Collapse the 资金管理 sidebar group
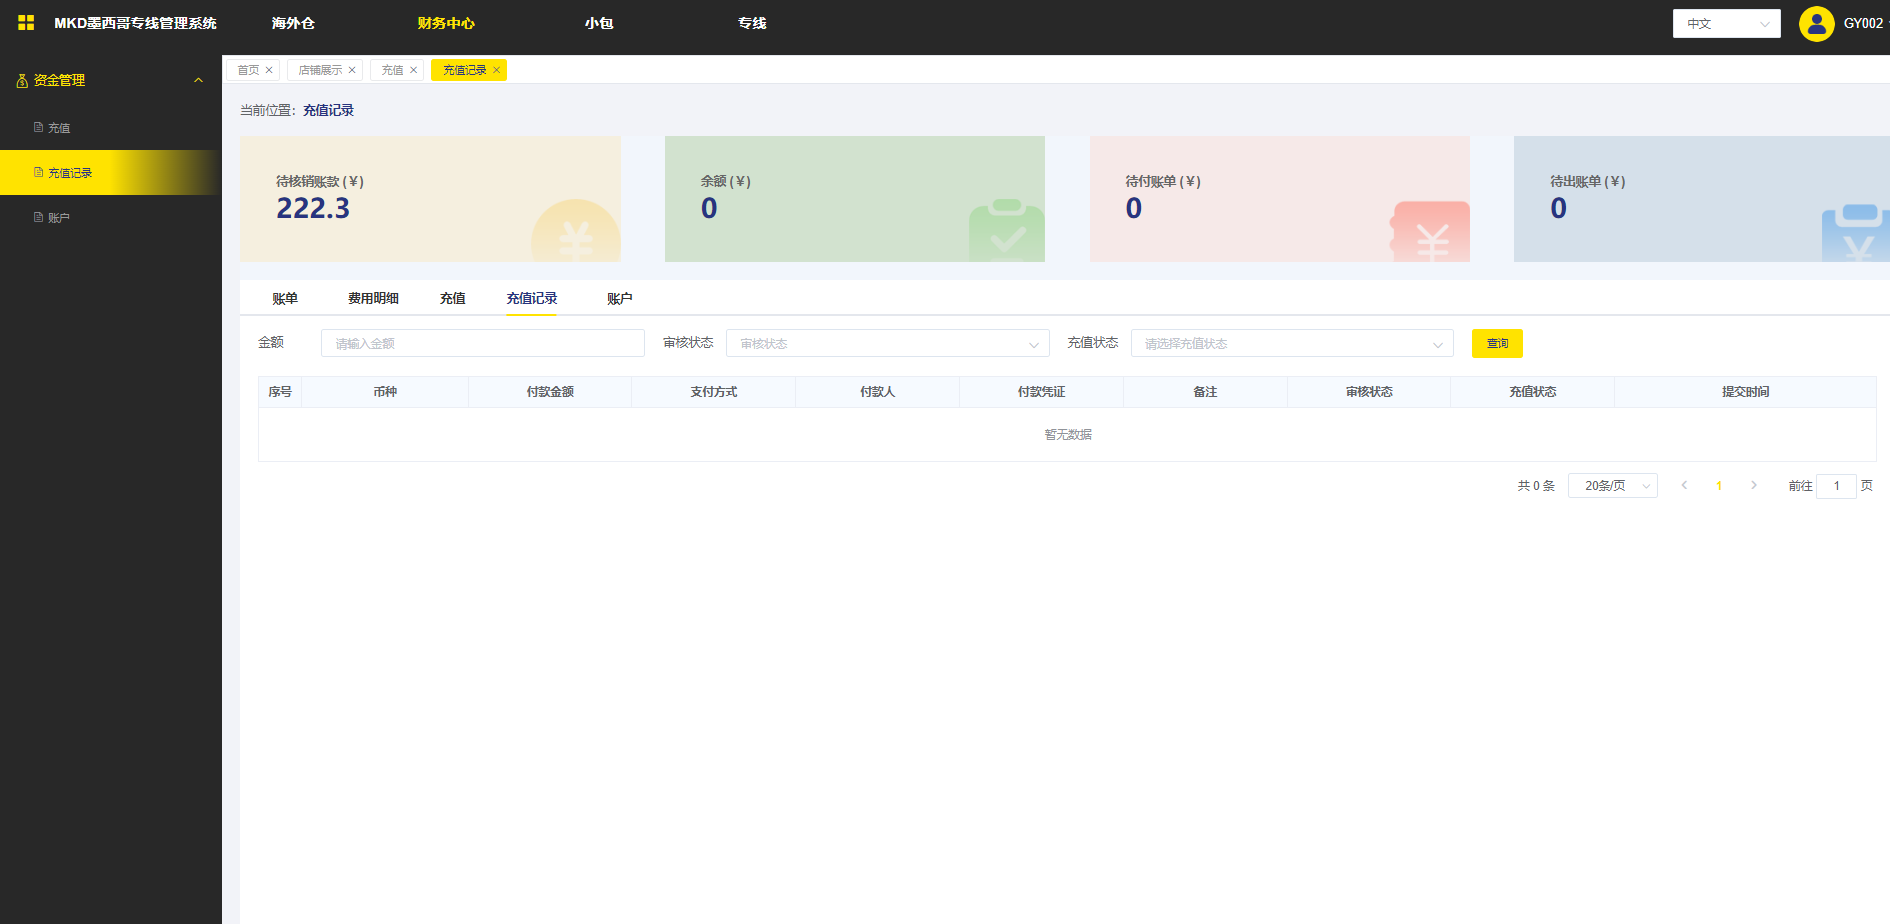The width and height of the screenshot is (1890, 924). click(x=198, y=80)
